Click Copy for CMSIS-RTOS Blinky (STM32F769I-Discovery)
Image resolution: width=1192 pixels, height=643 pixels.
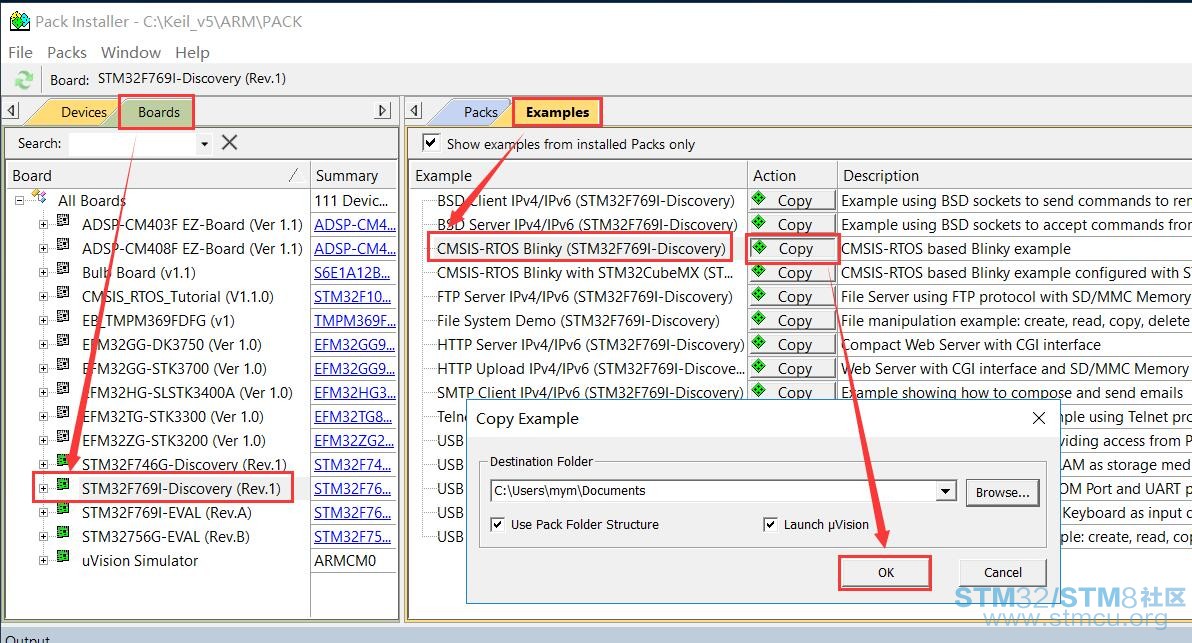[792, 249]
